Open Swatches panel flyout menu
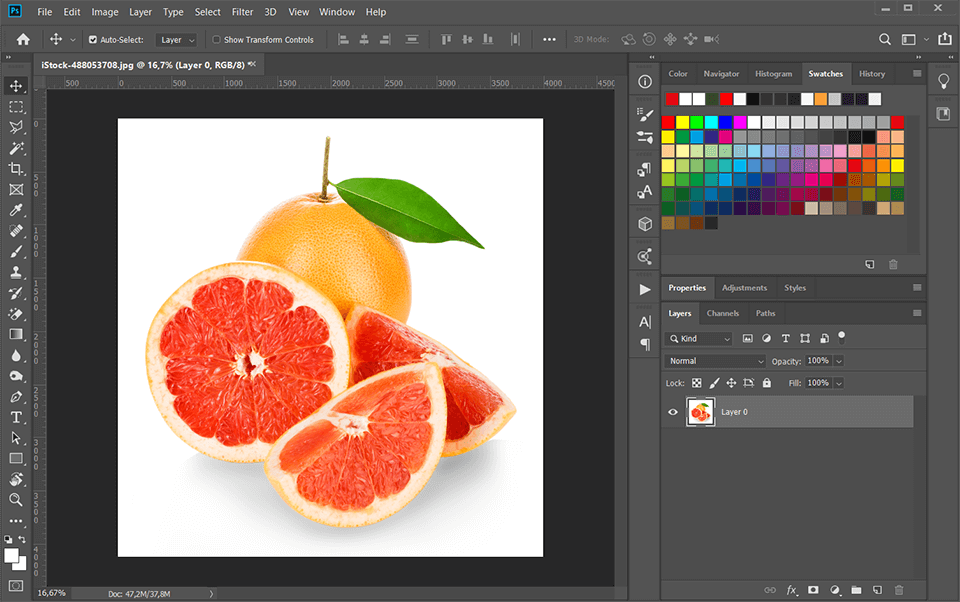This screenshot has width=960, height=602. pyautogui.click(x=917, y=73)
